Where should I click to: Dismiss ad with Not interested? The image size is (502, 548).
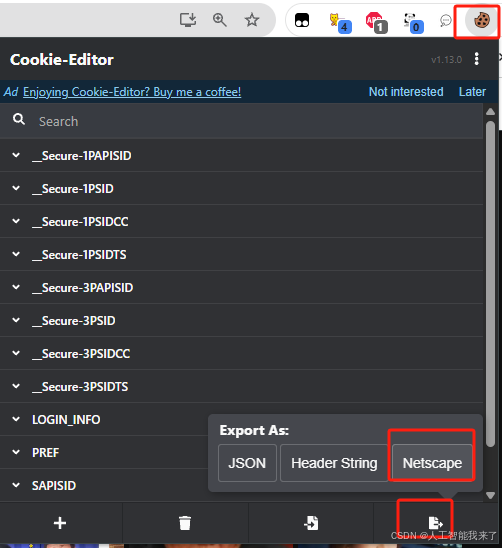coord(406,92)
